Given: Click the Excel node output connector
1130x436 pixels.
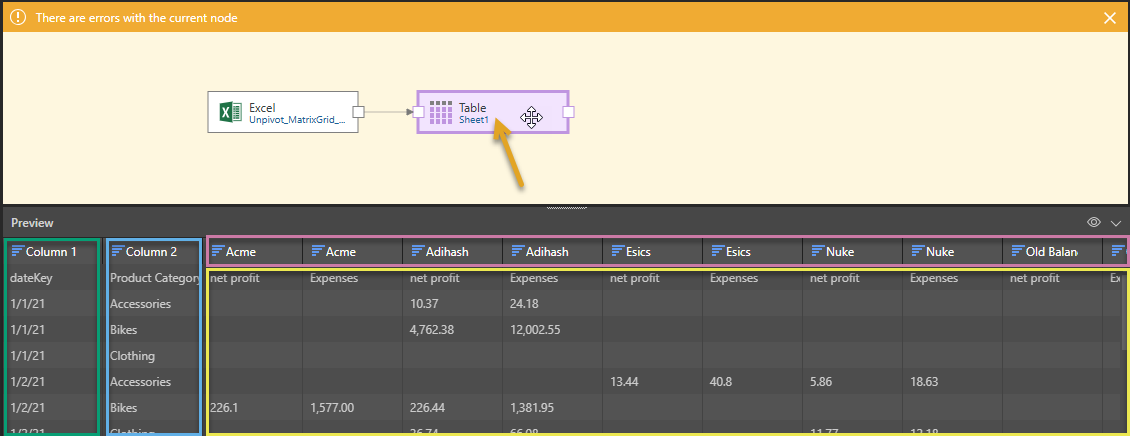Looking at the screenshot, I should 358,112.
